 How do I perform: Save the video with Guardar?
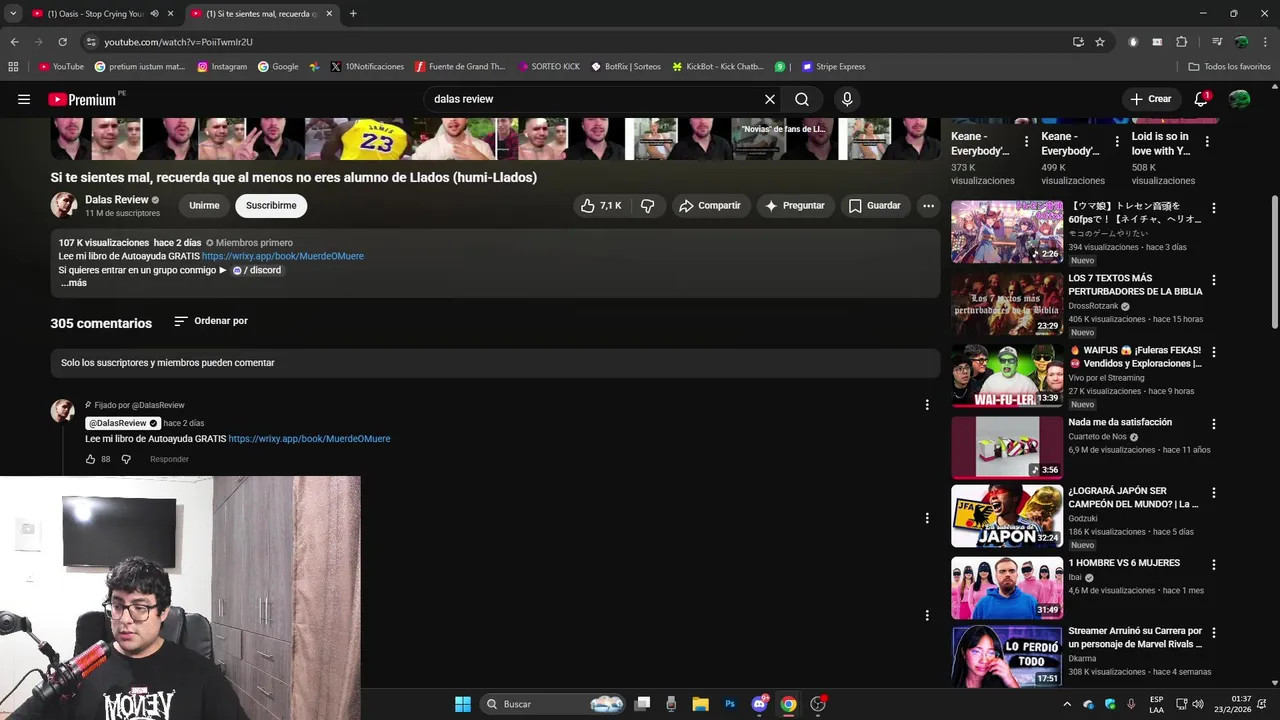point(875,206)
